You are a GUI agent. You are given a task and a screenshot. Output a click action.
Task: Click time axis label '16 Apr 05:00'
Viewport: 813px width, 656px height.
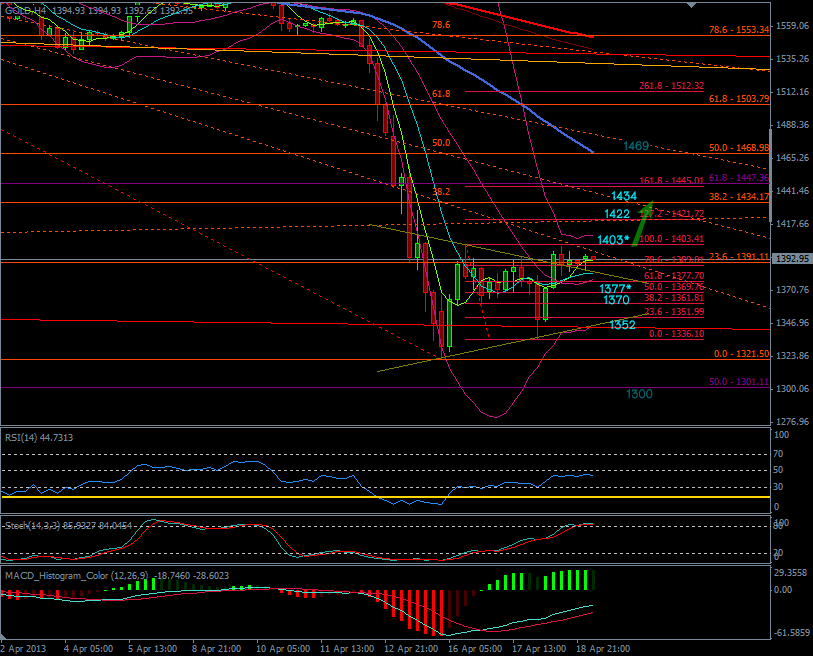click(475, 649)
